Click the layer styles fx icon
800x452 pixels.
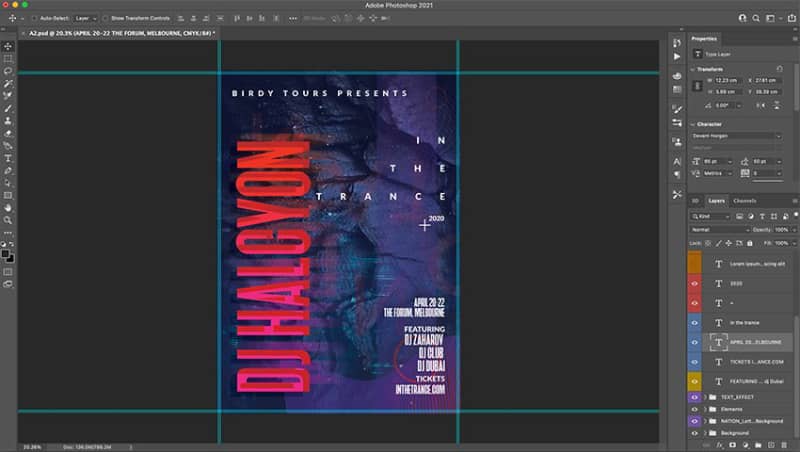(719, 445)
